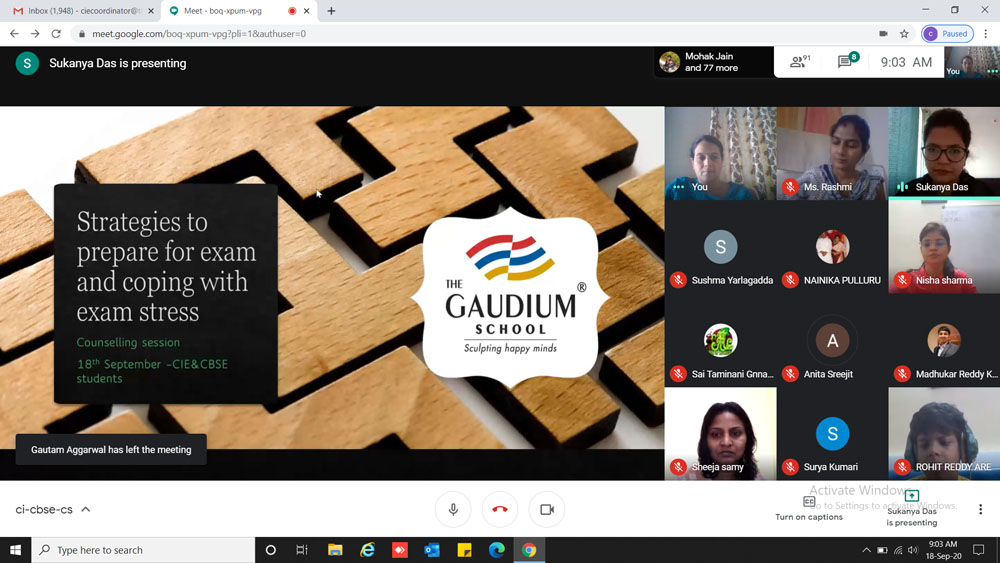This screenshot has width=1000, height=563.
Task: Open the Chrome three-dot menu
Action: (x=986, y=34)
